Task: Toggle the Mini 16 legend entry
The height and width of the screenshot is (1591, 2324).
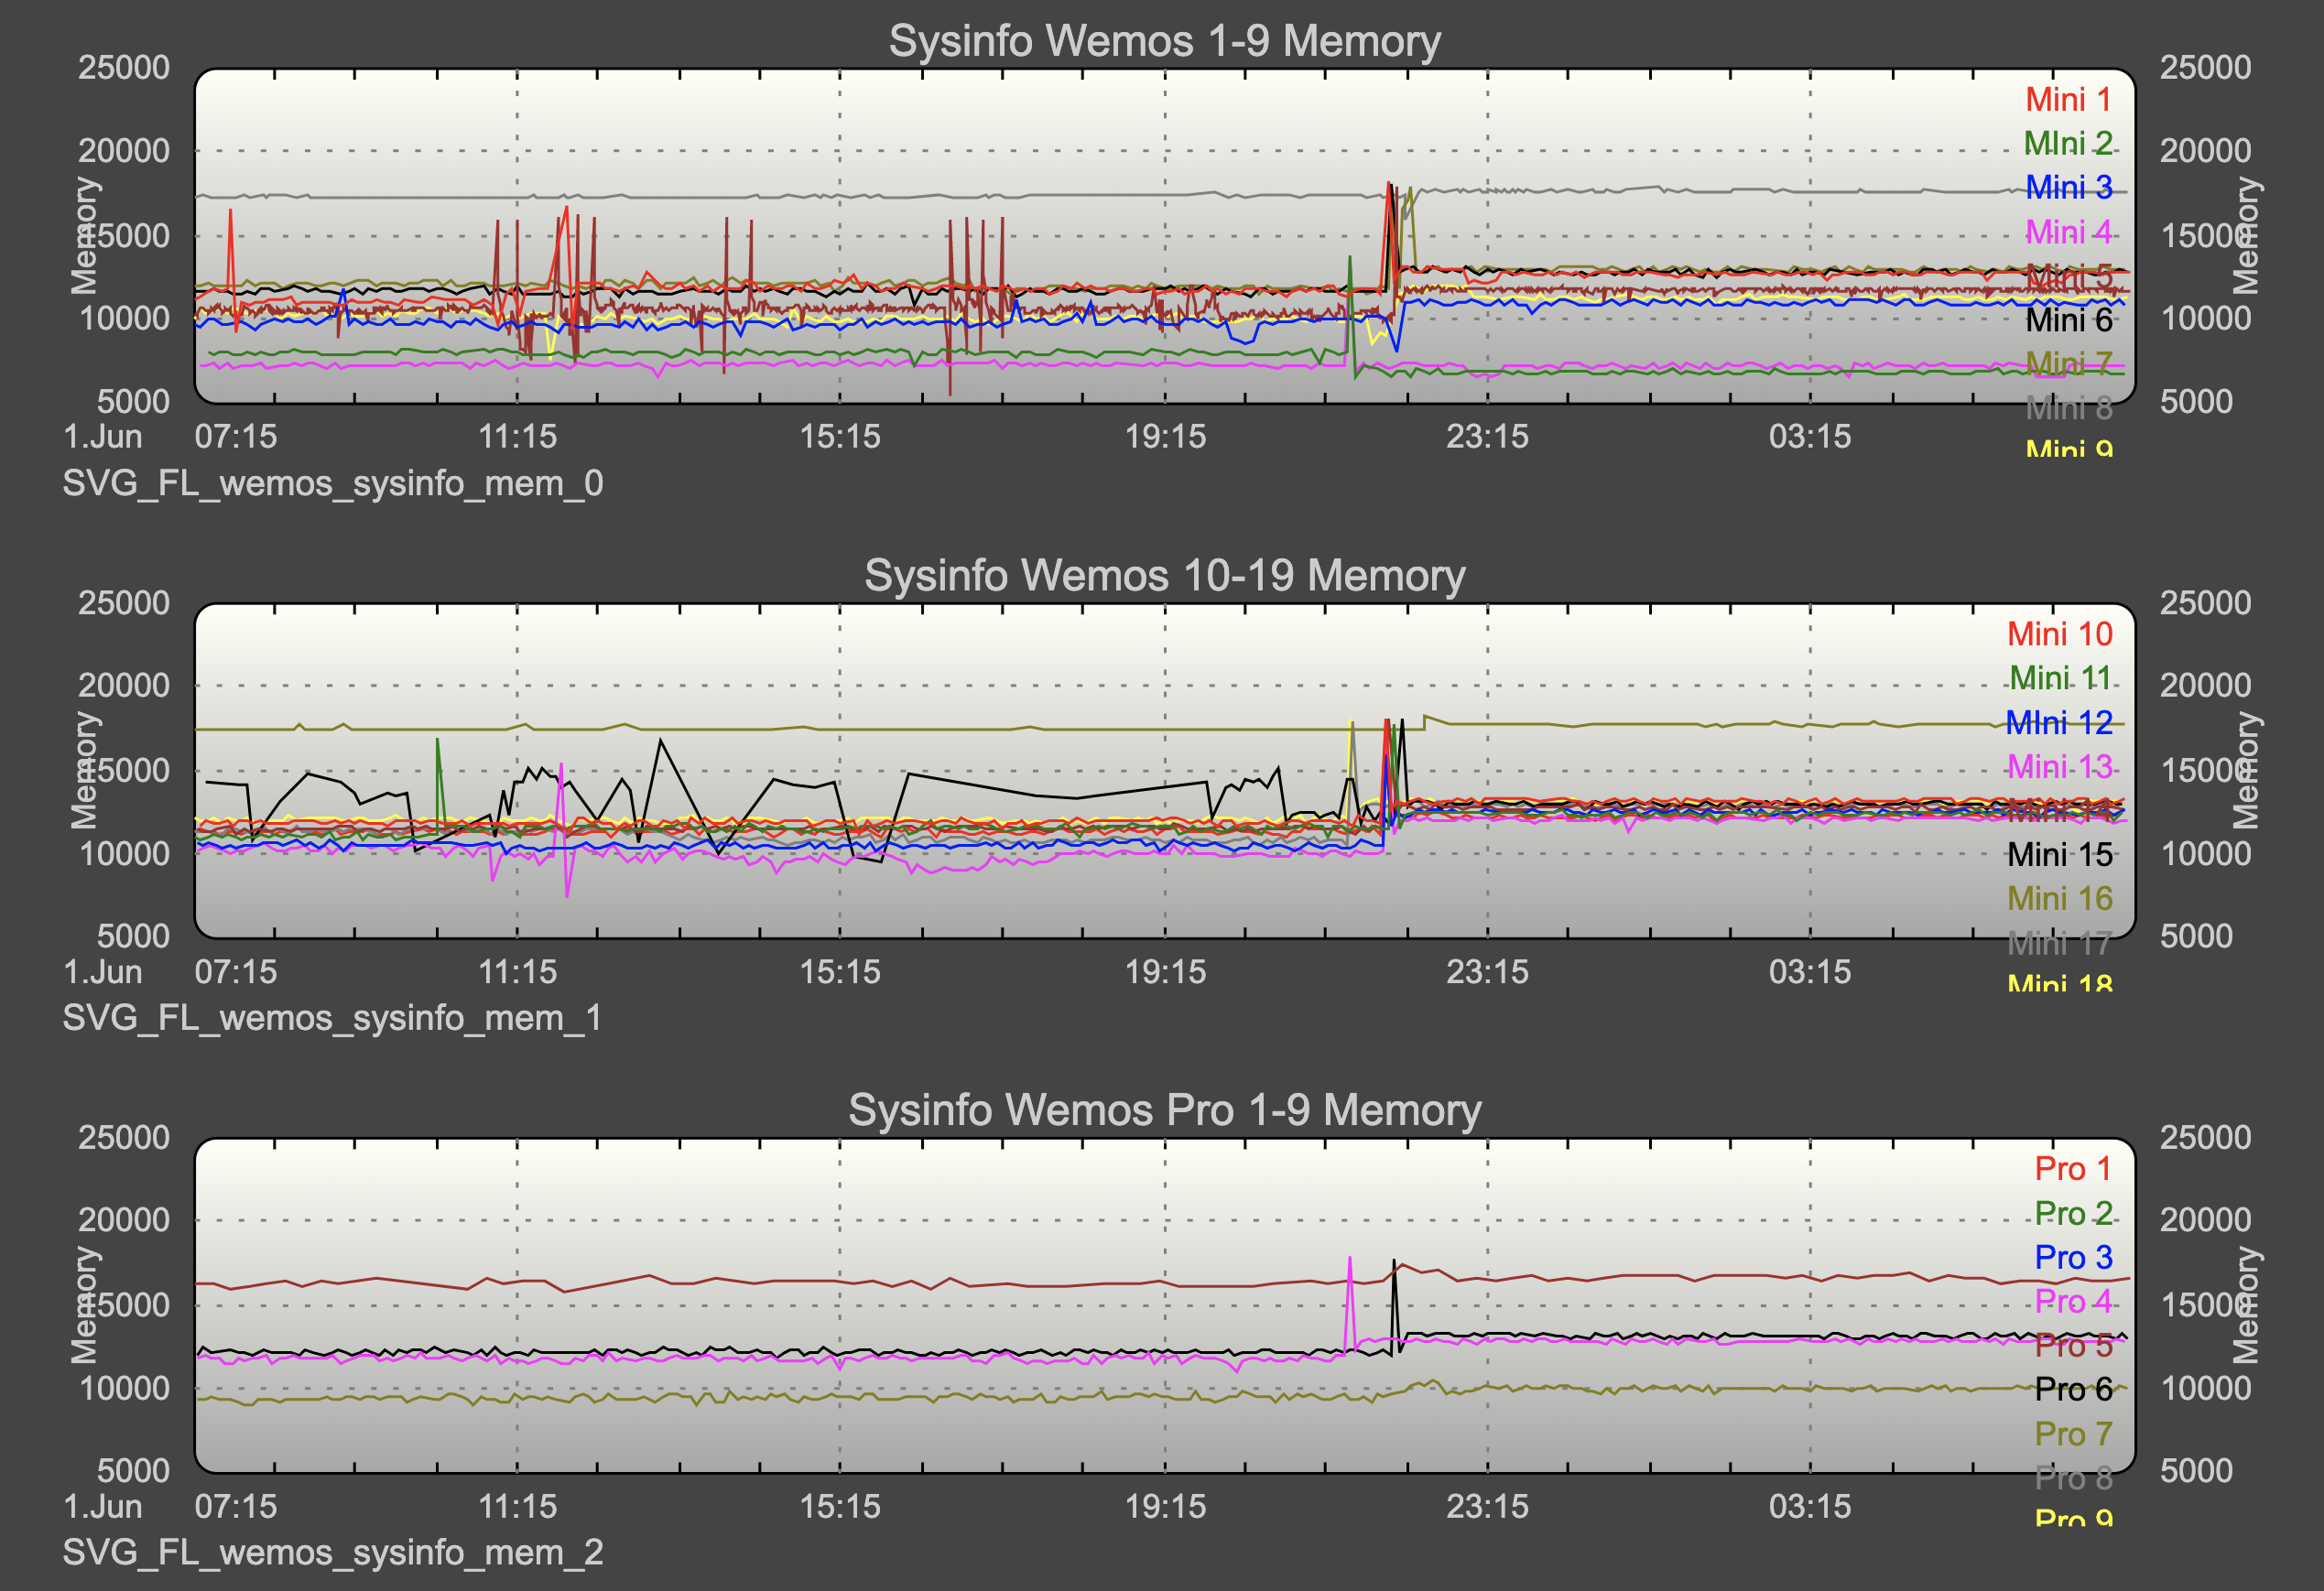Action: 2059,899
